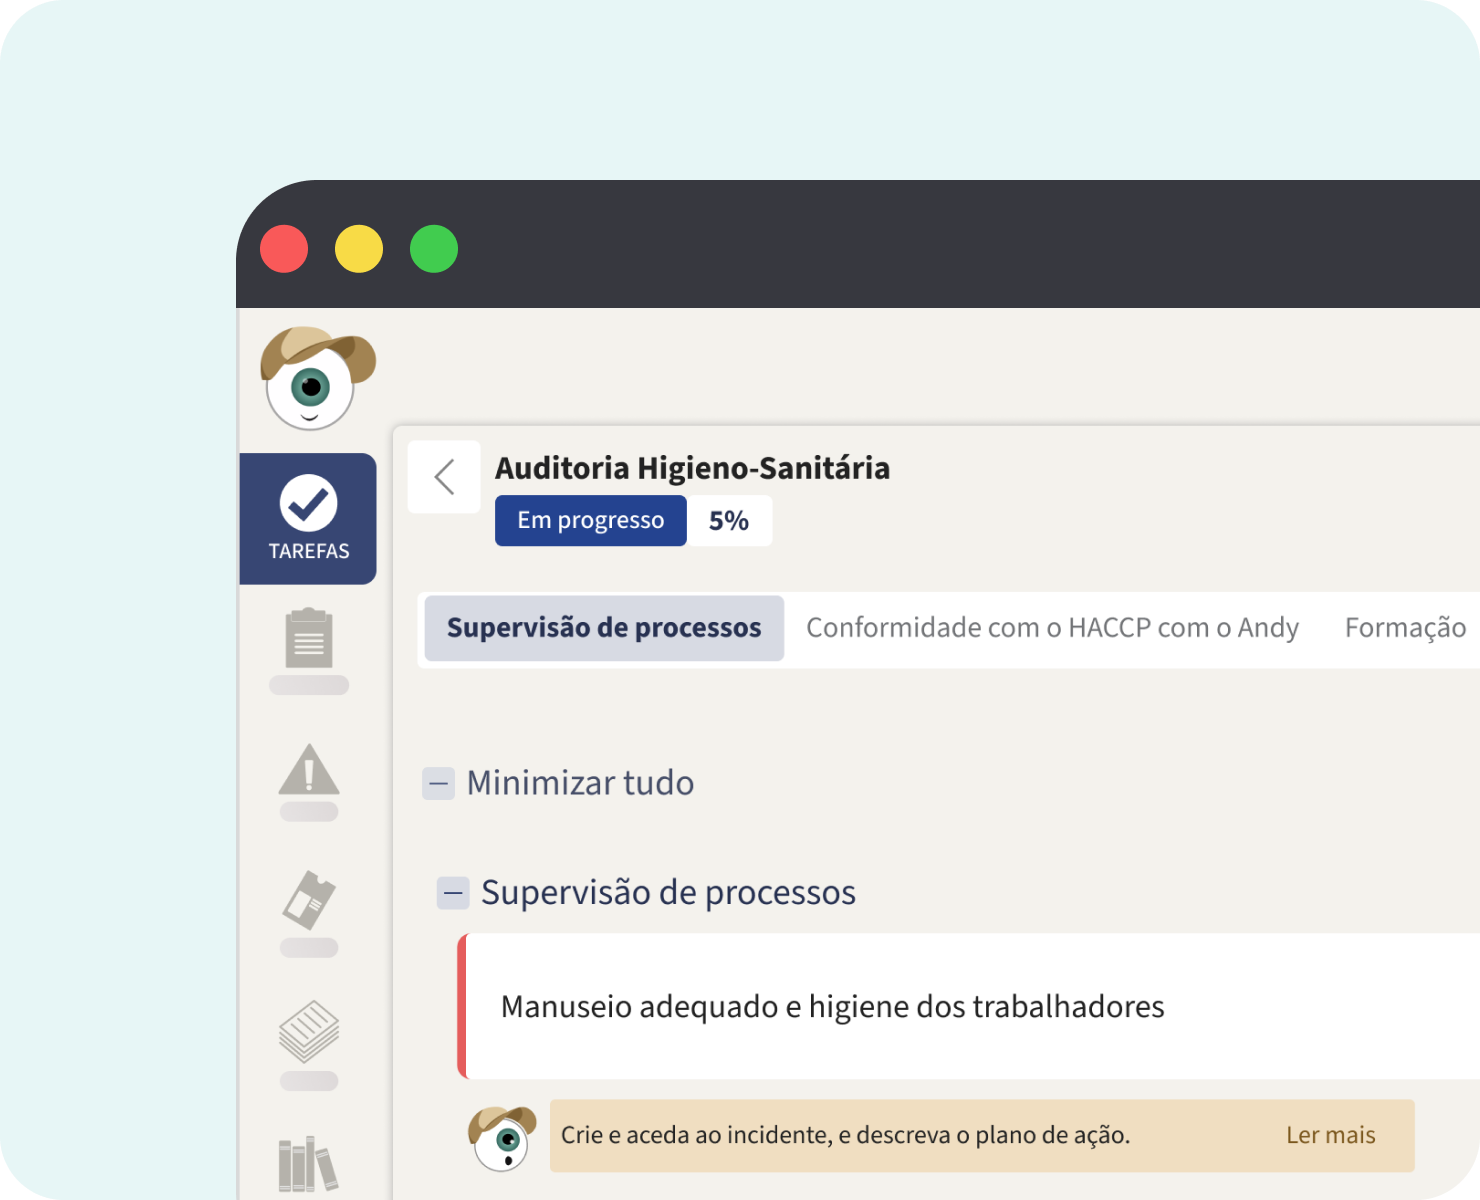
Task: Click the green maximize window dot
Action: point(434,249)
